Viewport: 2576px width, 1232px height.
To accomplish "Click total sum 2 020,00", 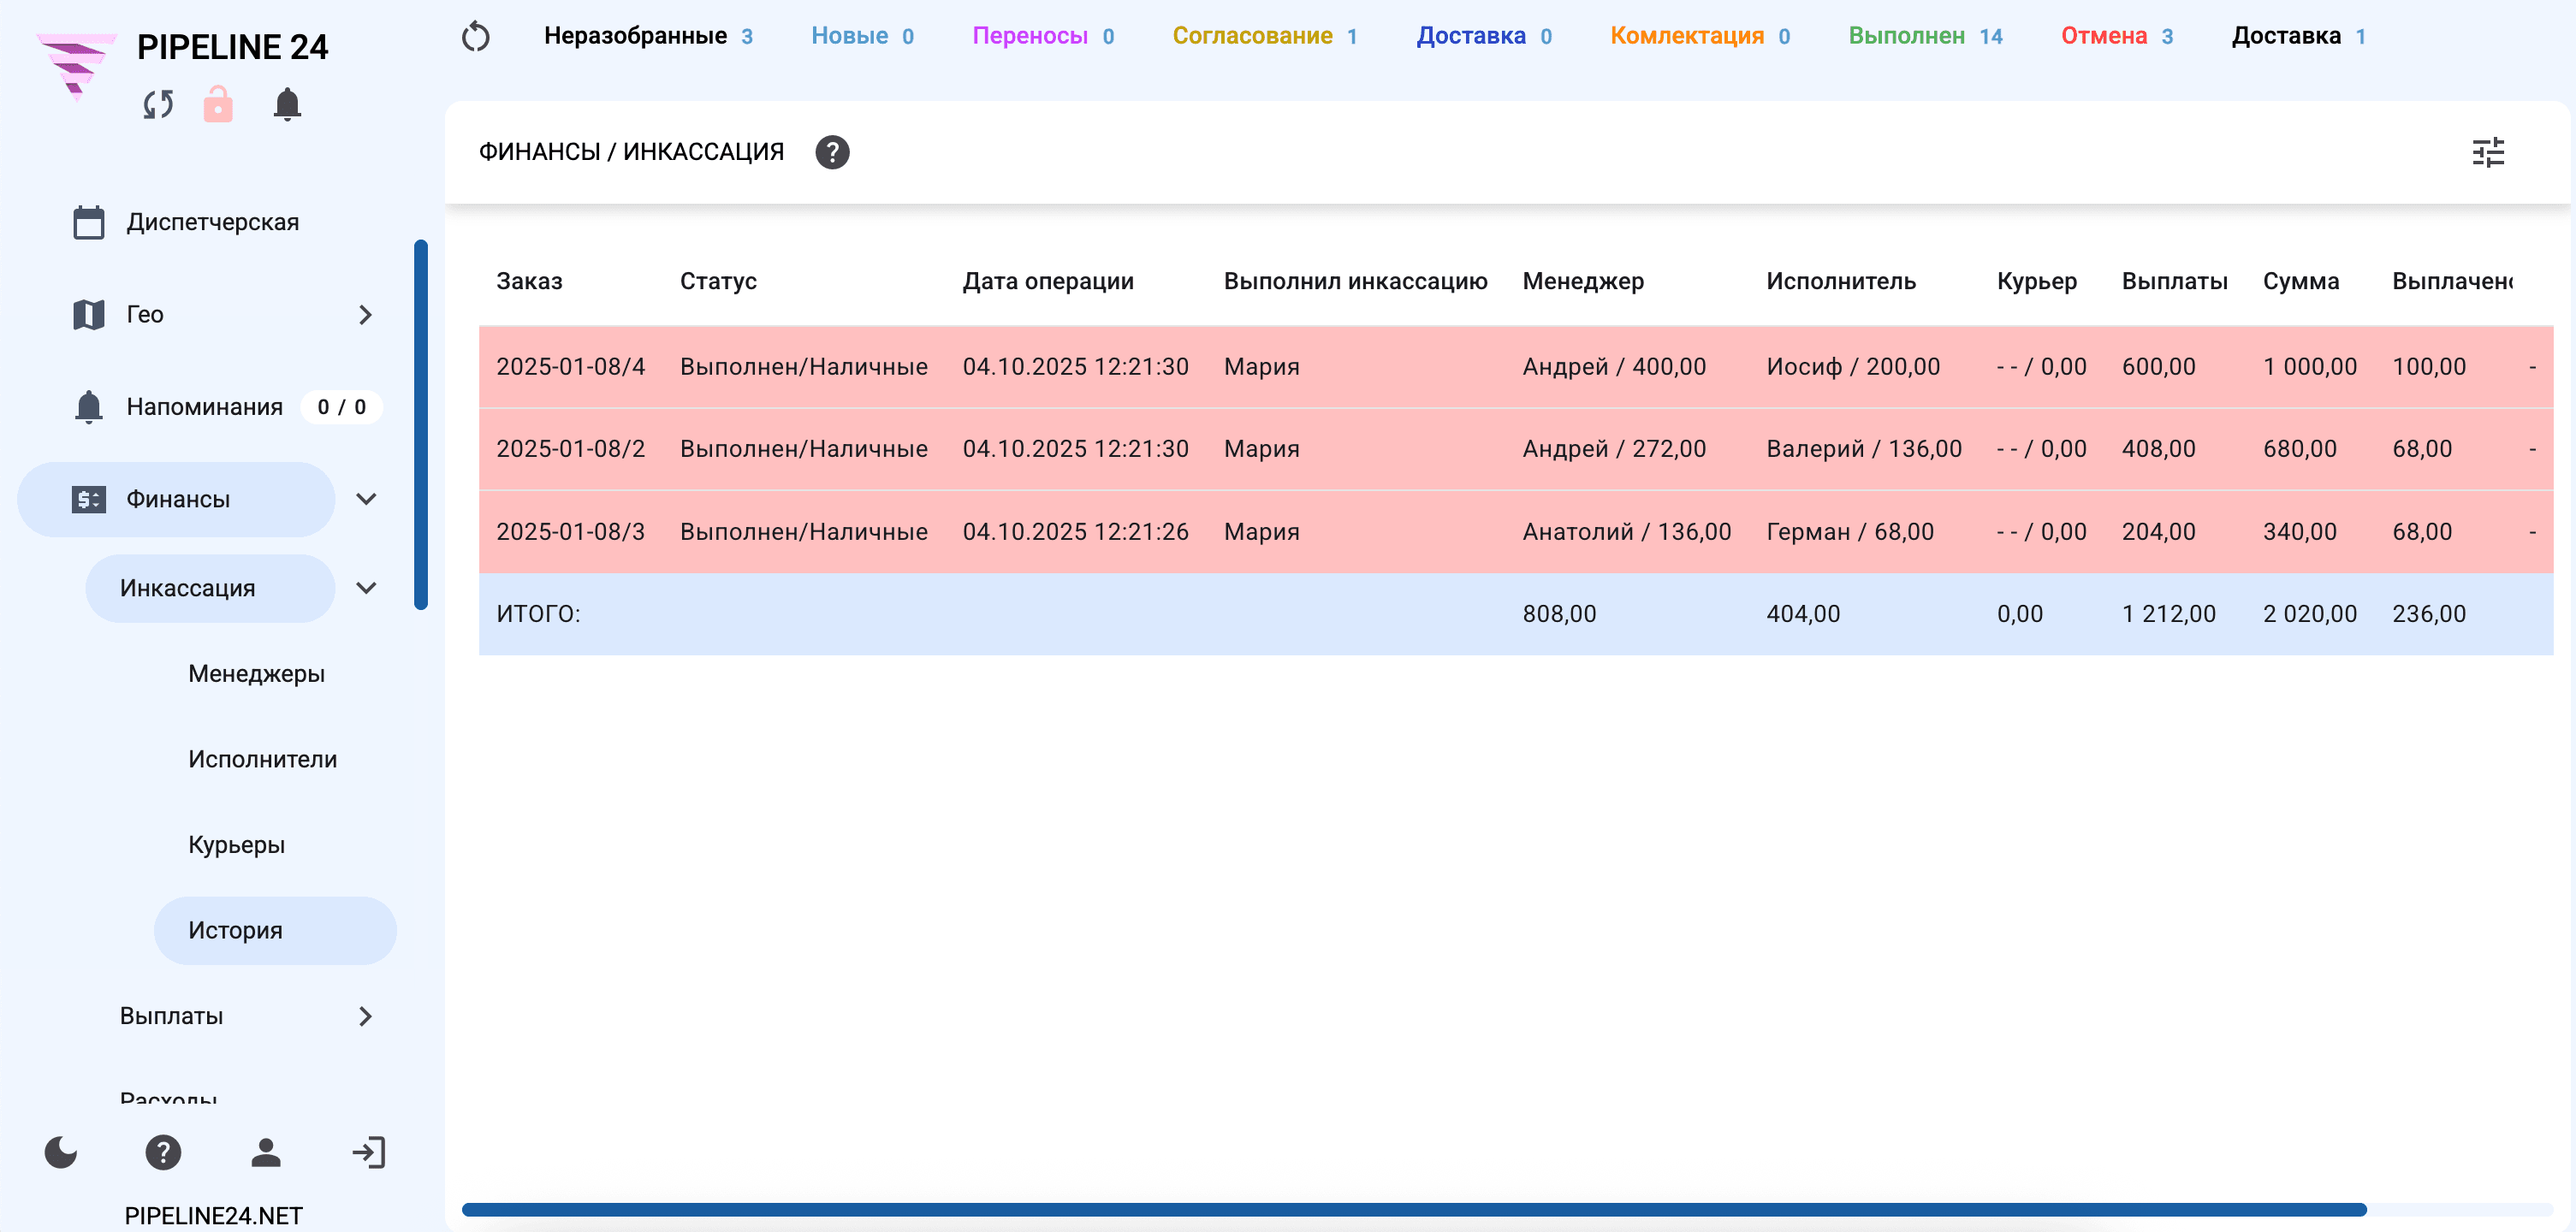I will (x=2310, y=614).
